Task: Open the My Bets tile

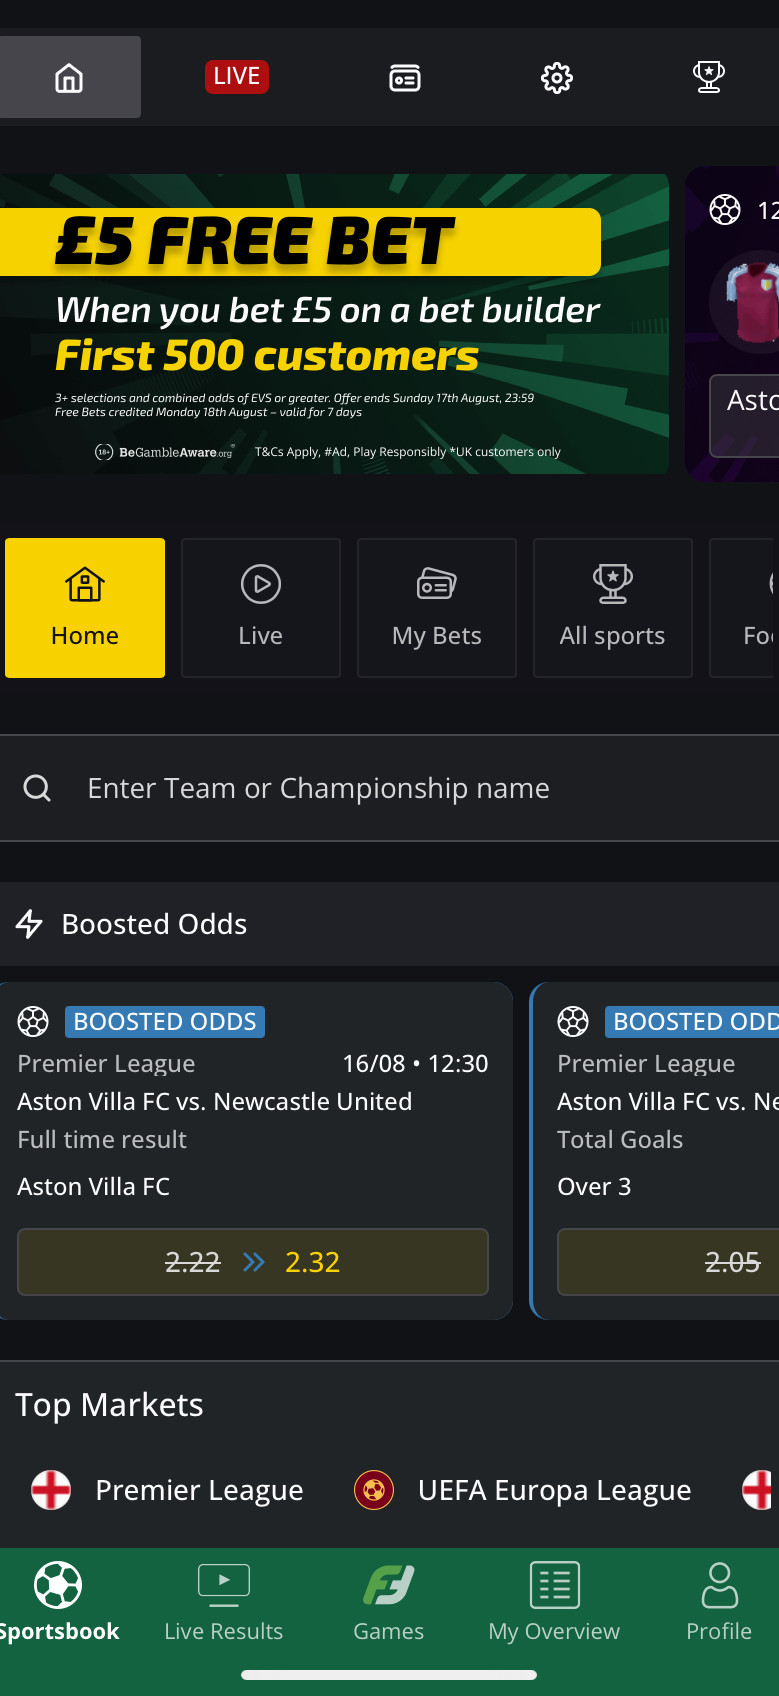Action: point(437,608)
